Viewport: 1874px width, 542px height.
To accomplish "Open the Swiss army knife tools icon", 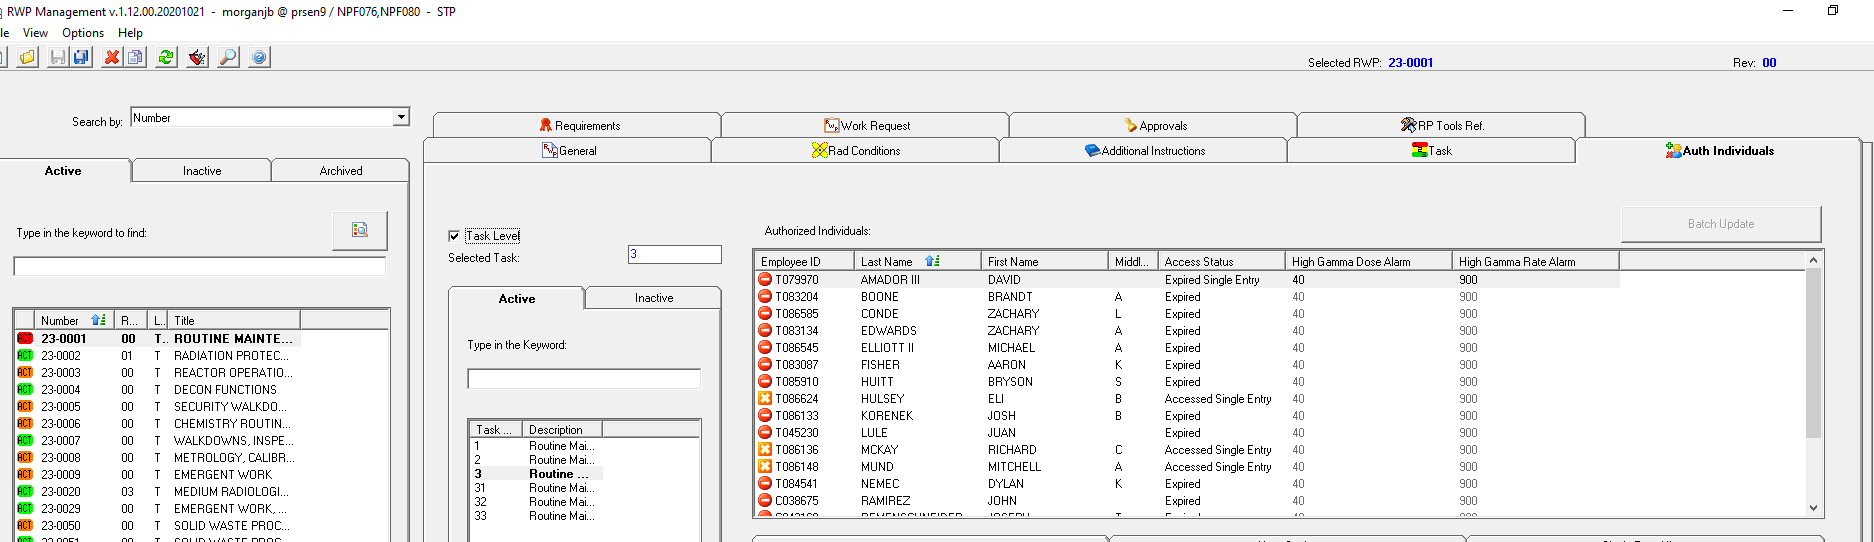I will click(197, 57).
